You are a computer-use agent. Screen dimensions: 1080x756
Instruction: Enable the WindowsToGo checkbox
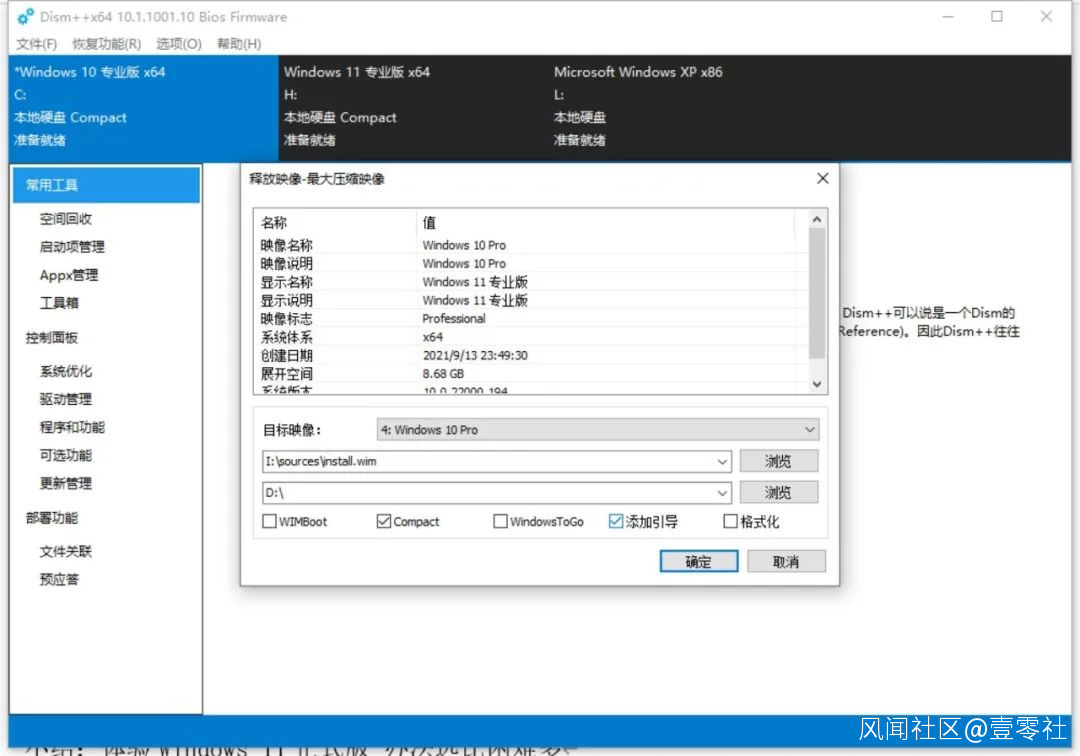(x=501, y=521)
